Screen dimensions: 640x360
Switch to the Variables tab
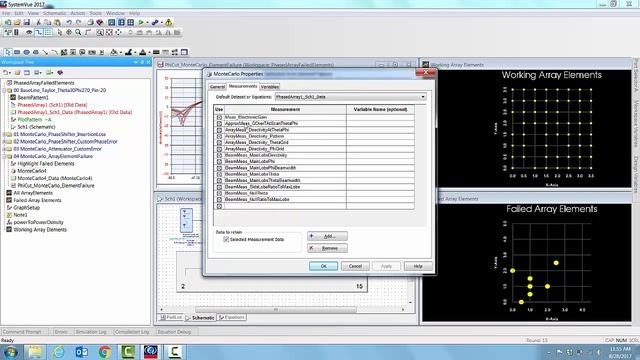[x=269, y=87]
